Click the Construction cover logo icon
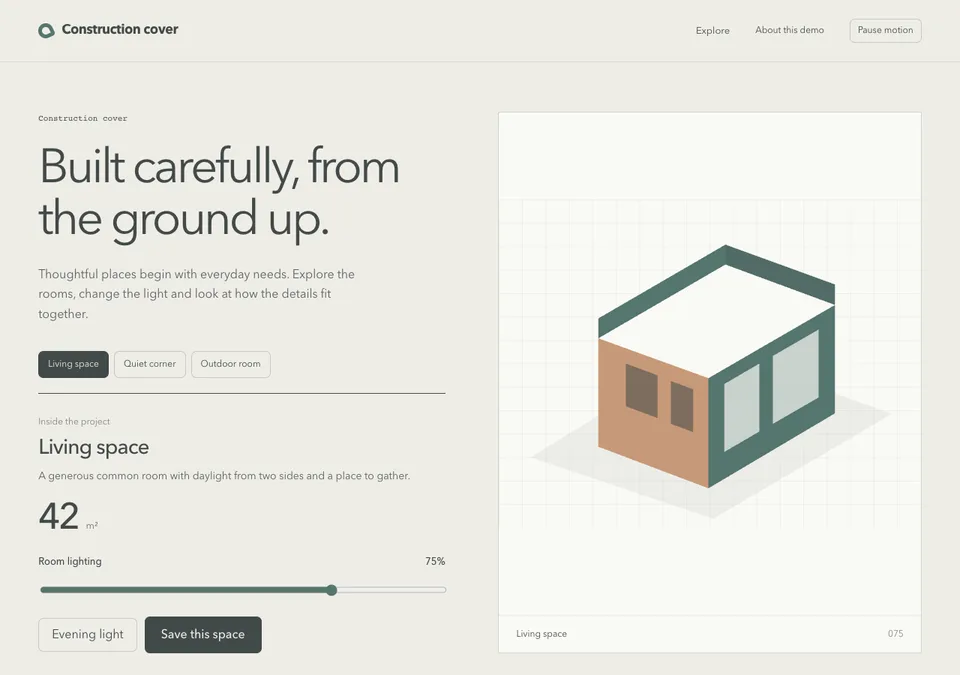Viewport: 960px width, 675px height. [47, 30]
